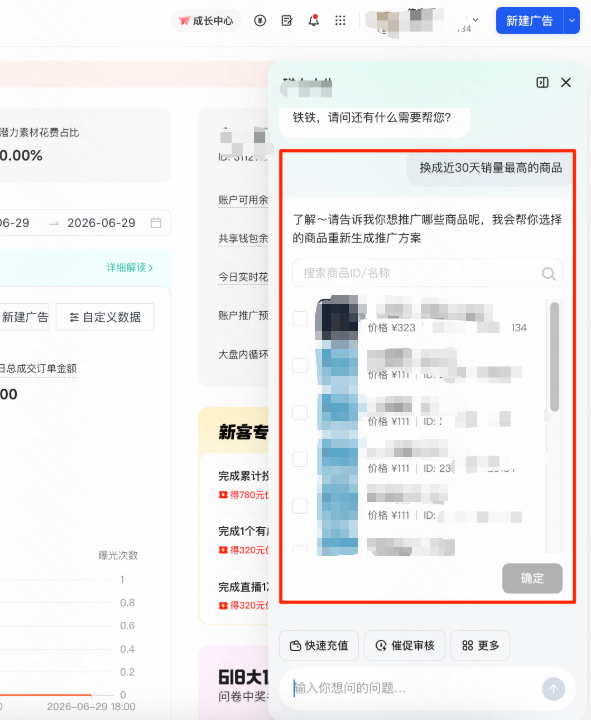591x720 pixels.
Task: Open the apps grid menu icon
Action: (x=340, y=21)
